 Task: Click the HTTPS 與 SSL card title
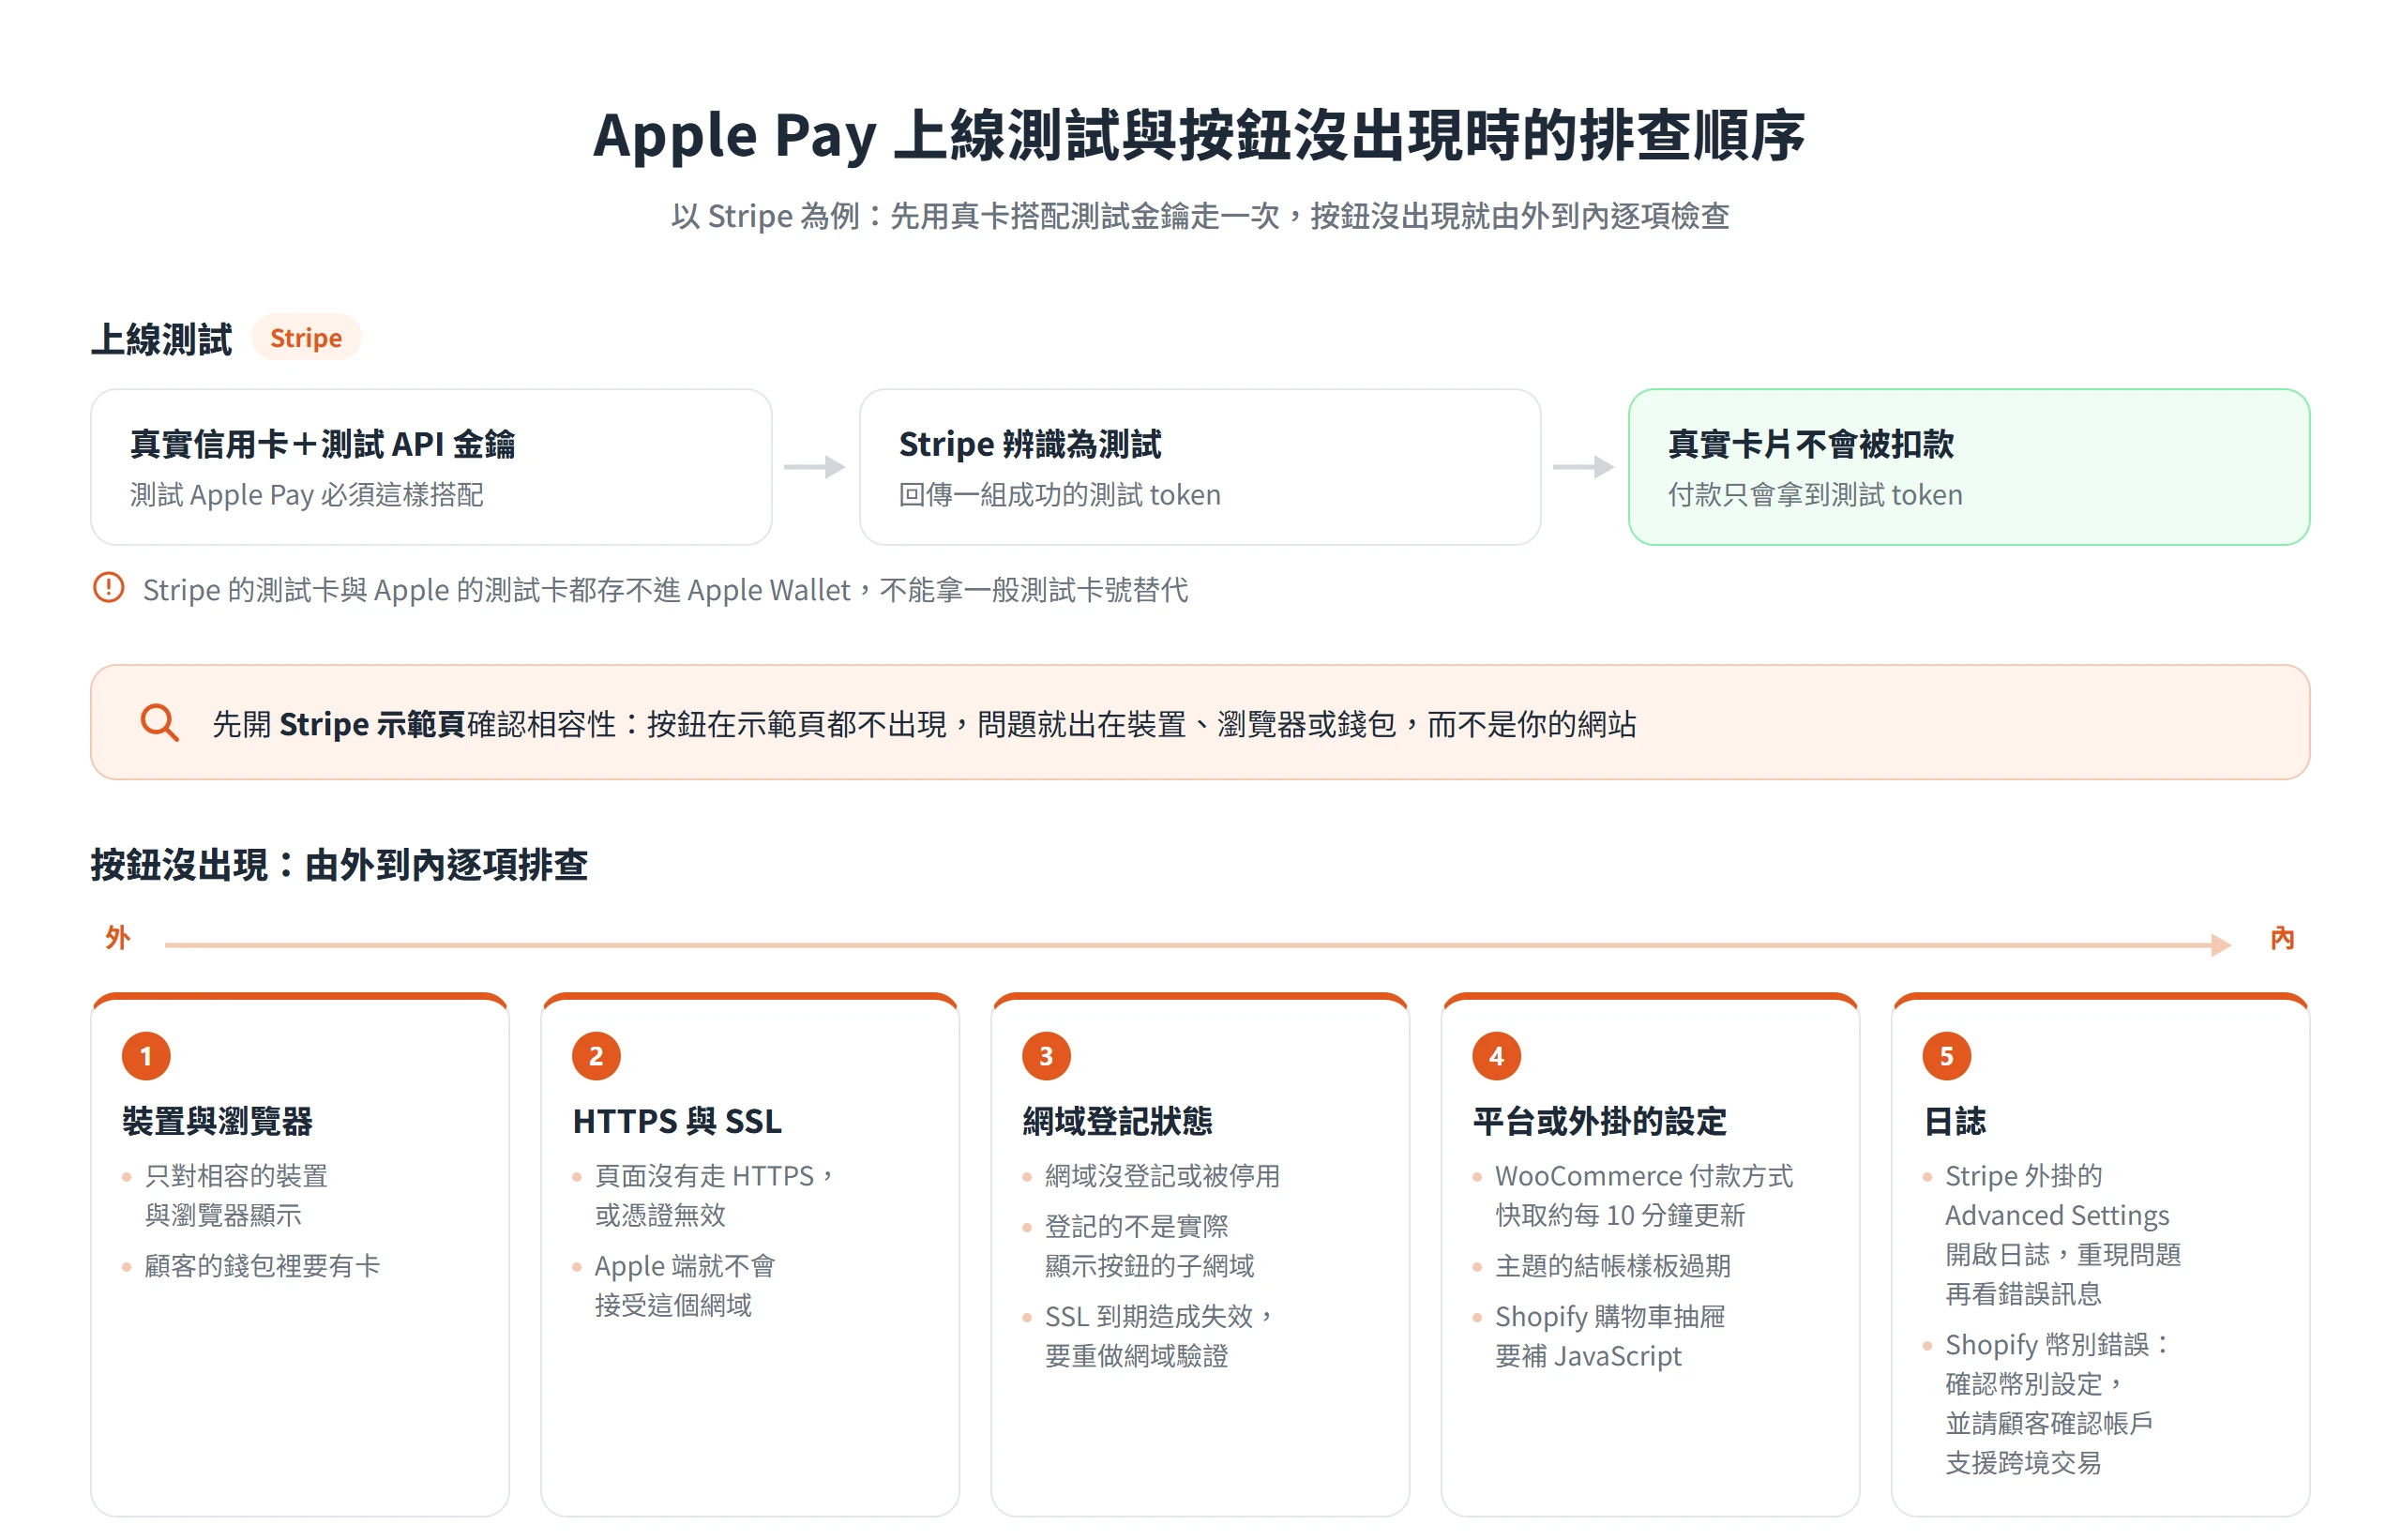pyautogui.click(x=677, y=1121)
